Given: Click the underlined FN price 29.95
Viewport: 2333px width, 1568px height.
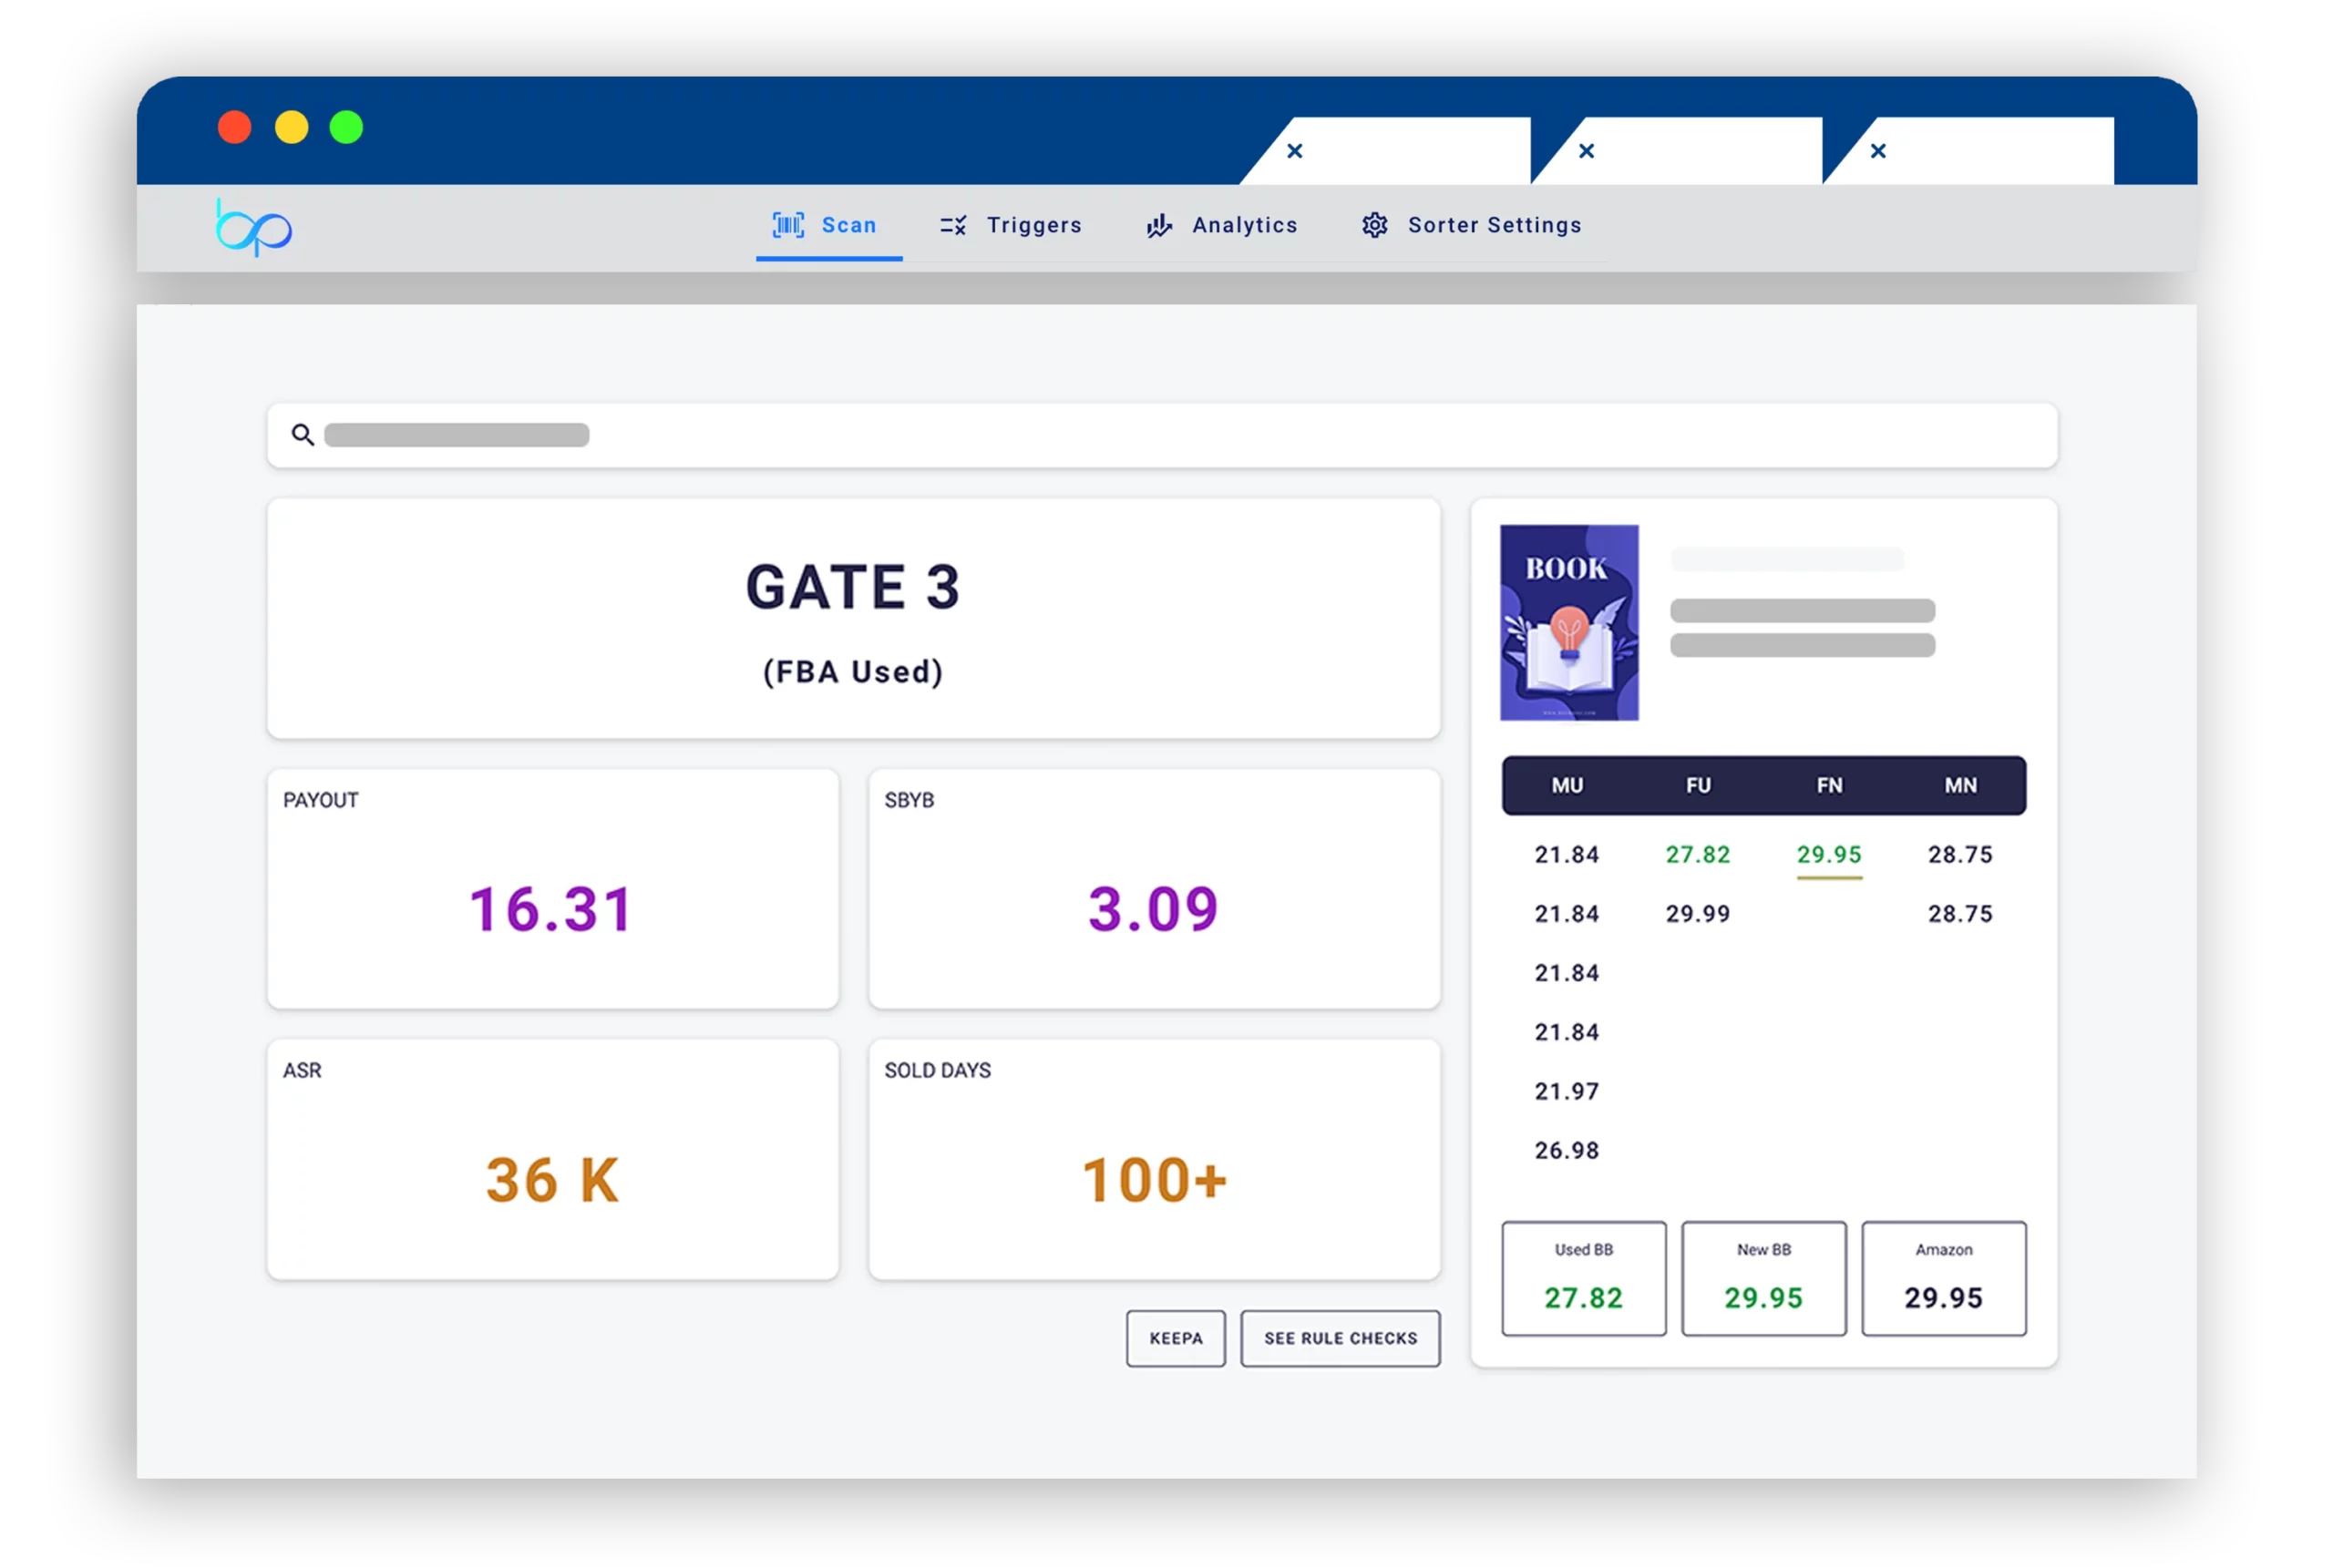Looking at the screenshot, I should 1829,855.
